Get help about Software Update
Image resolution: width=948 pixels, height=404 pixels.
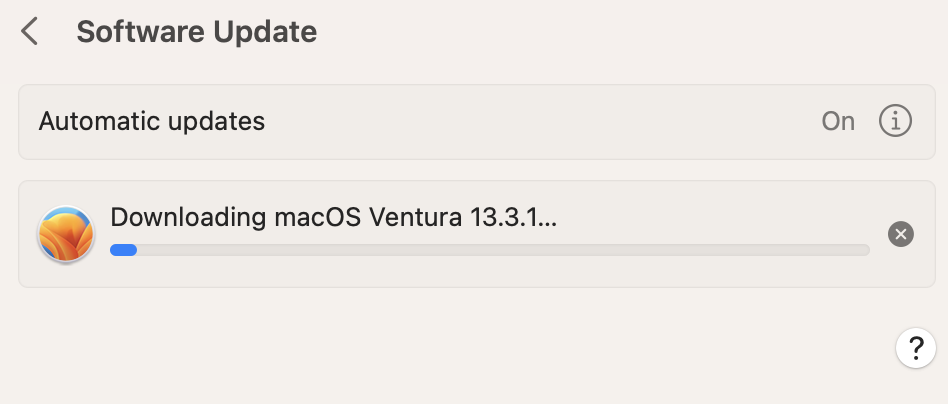(916, 348)
